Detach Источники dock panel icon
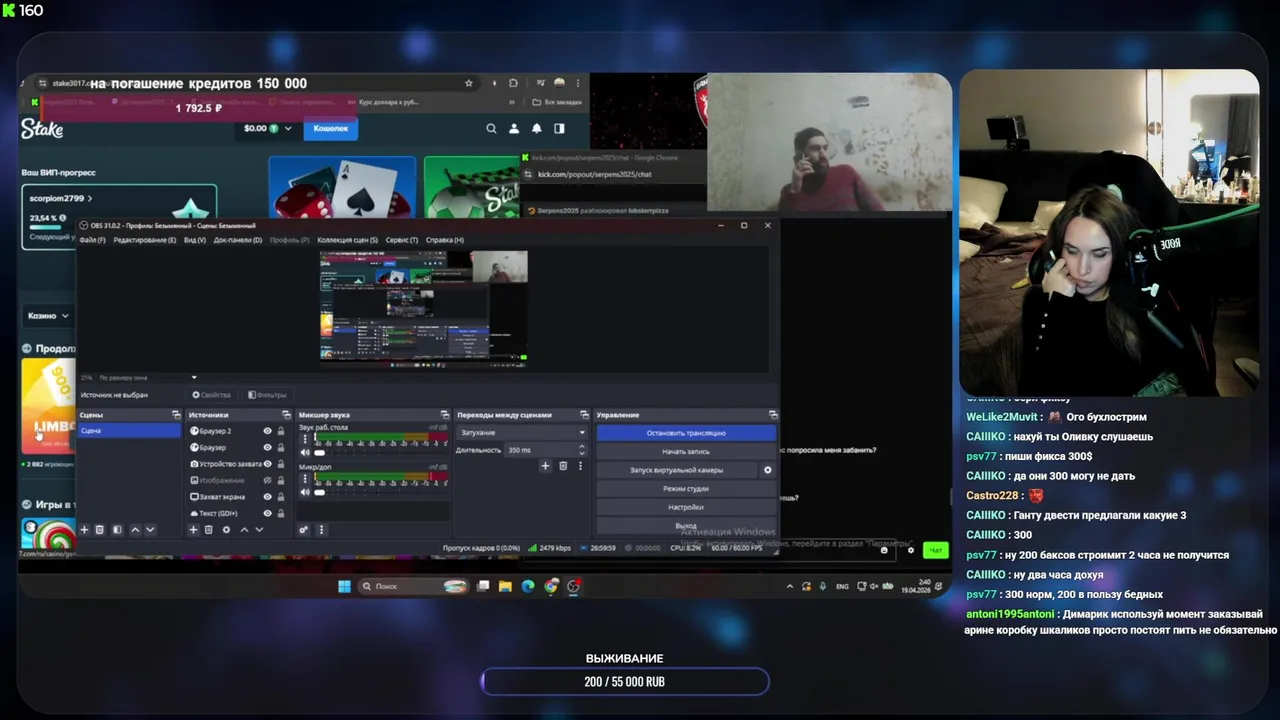 [x=285, y=415]
